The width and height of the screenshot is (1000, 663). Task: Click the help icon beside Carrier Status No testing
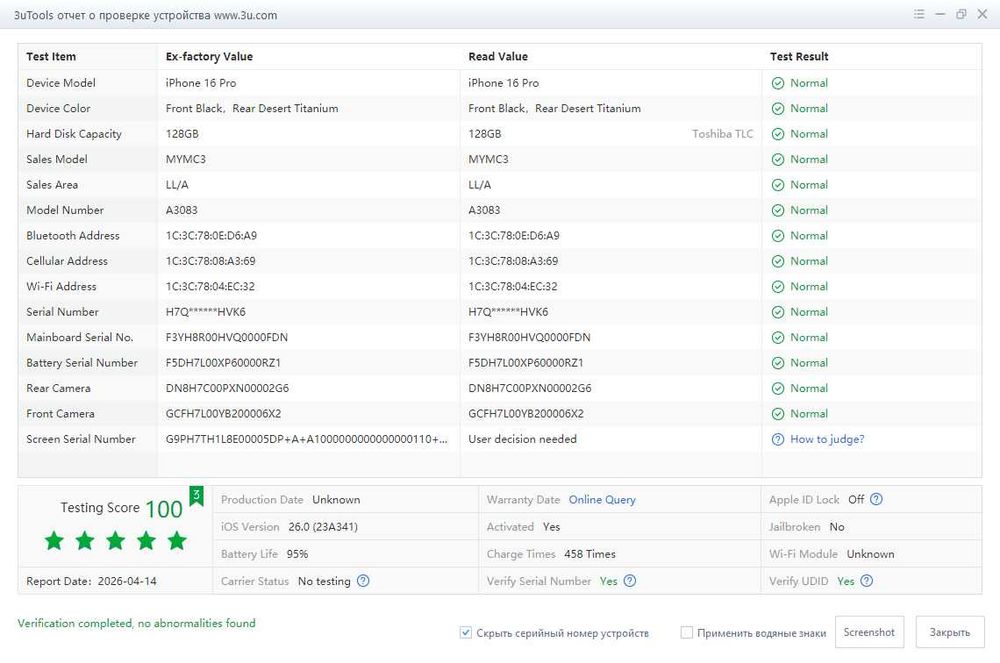tap(363, 581)
